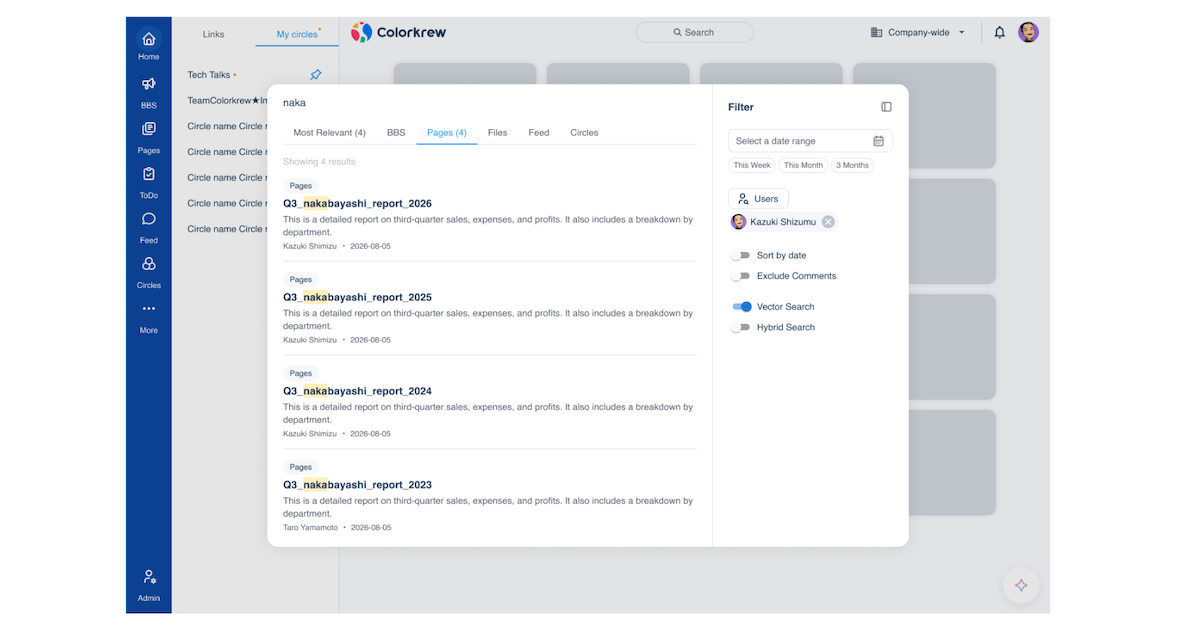
Task: Switch to the Files results tab
Action: (497, 133)
